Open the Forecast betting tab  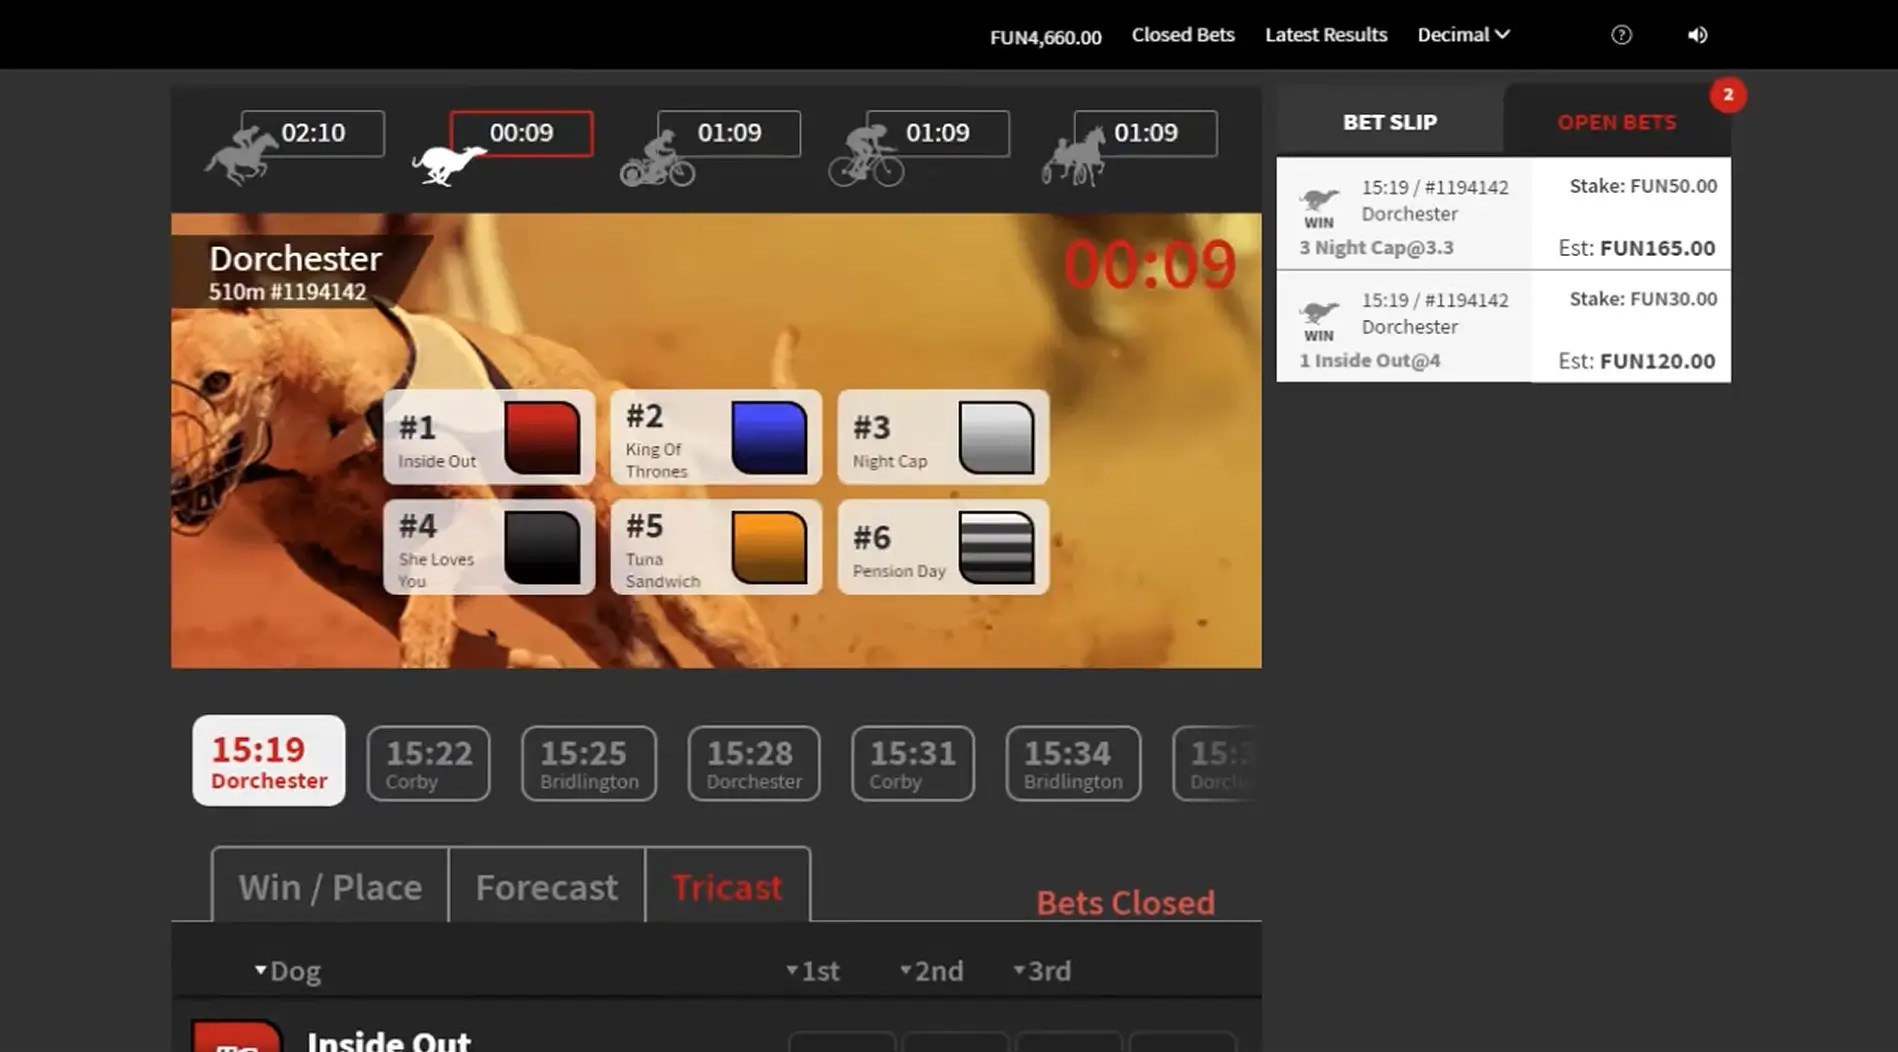coord(546,887)
